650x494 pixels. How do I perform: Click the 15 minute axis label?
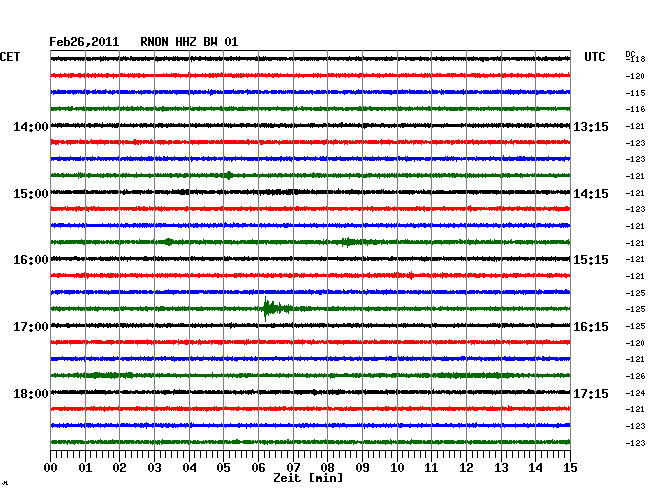point(570,468)
